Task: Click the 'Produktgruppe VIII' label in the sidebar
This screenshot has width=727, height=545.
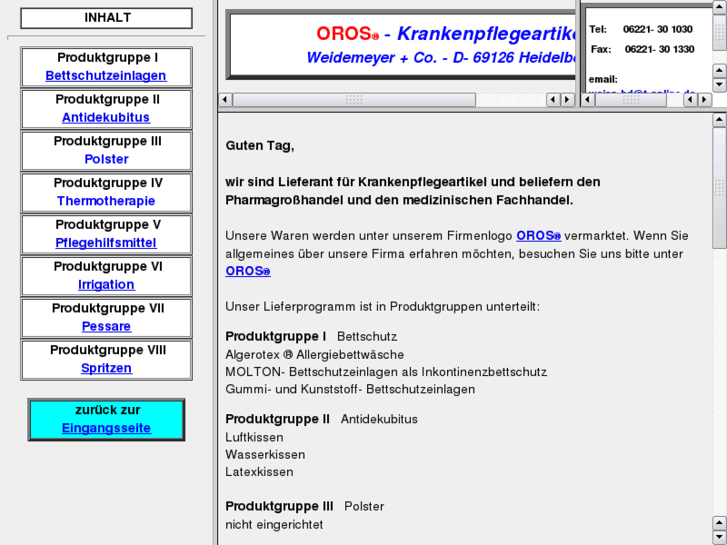Action: tap(108, 350)
